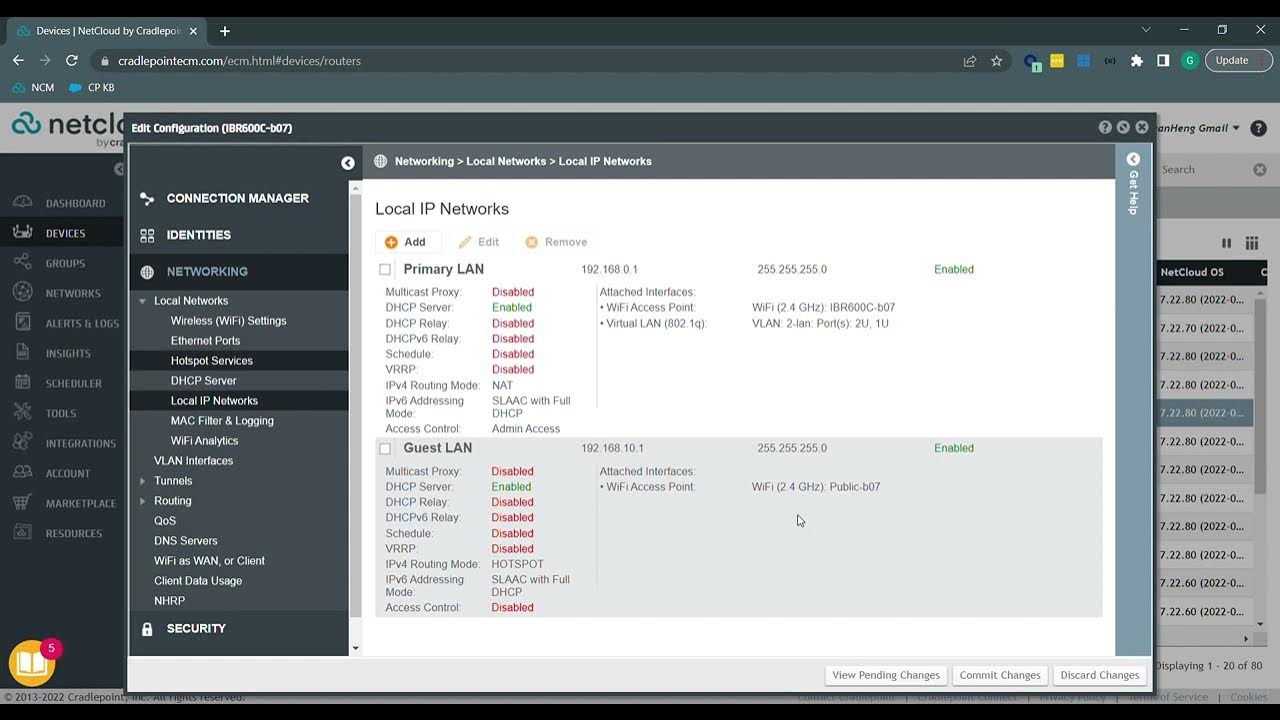
Task: Click the column layout icon in devices table
Action: click(x=1251, y=243)
